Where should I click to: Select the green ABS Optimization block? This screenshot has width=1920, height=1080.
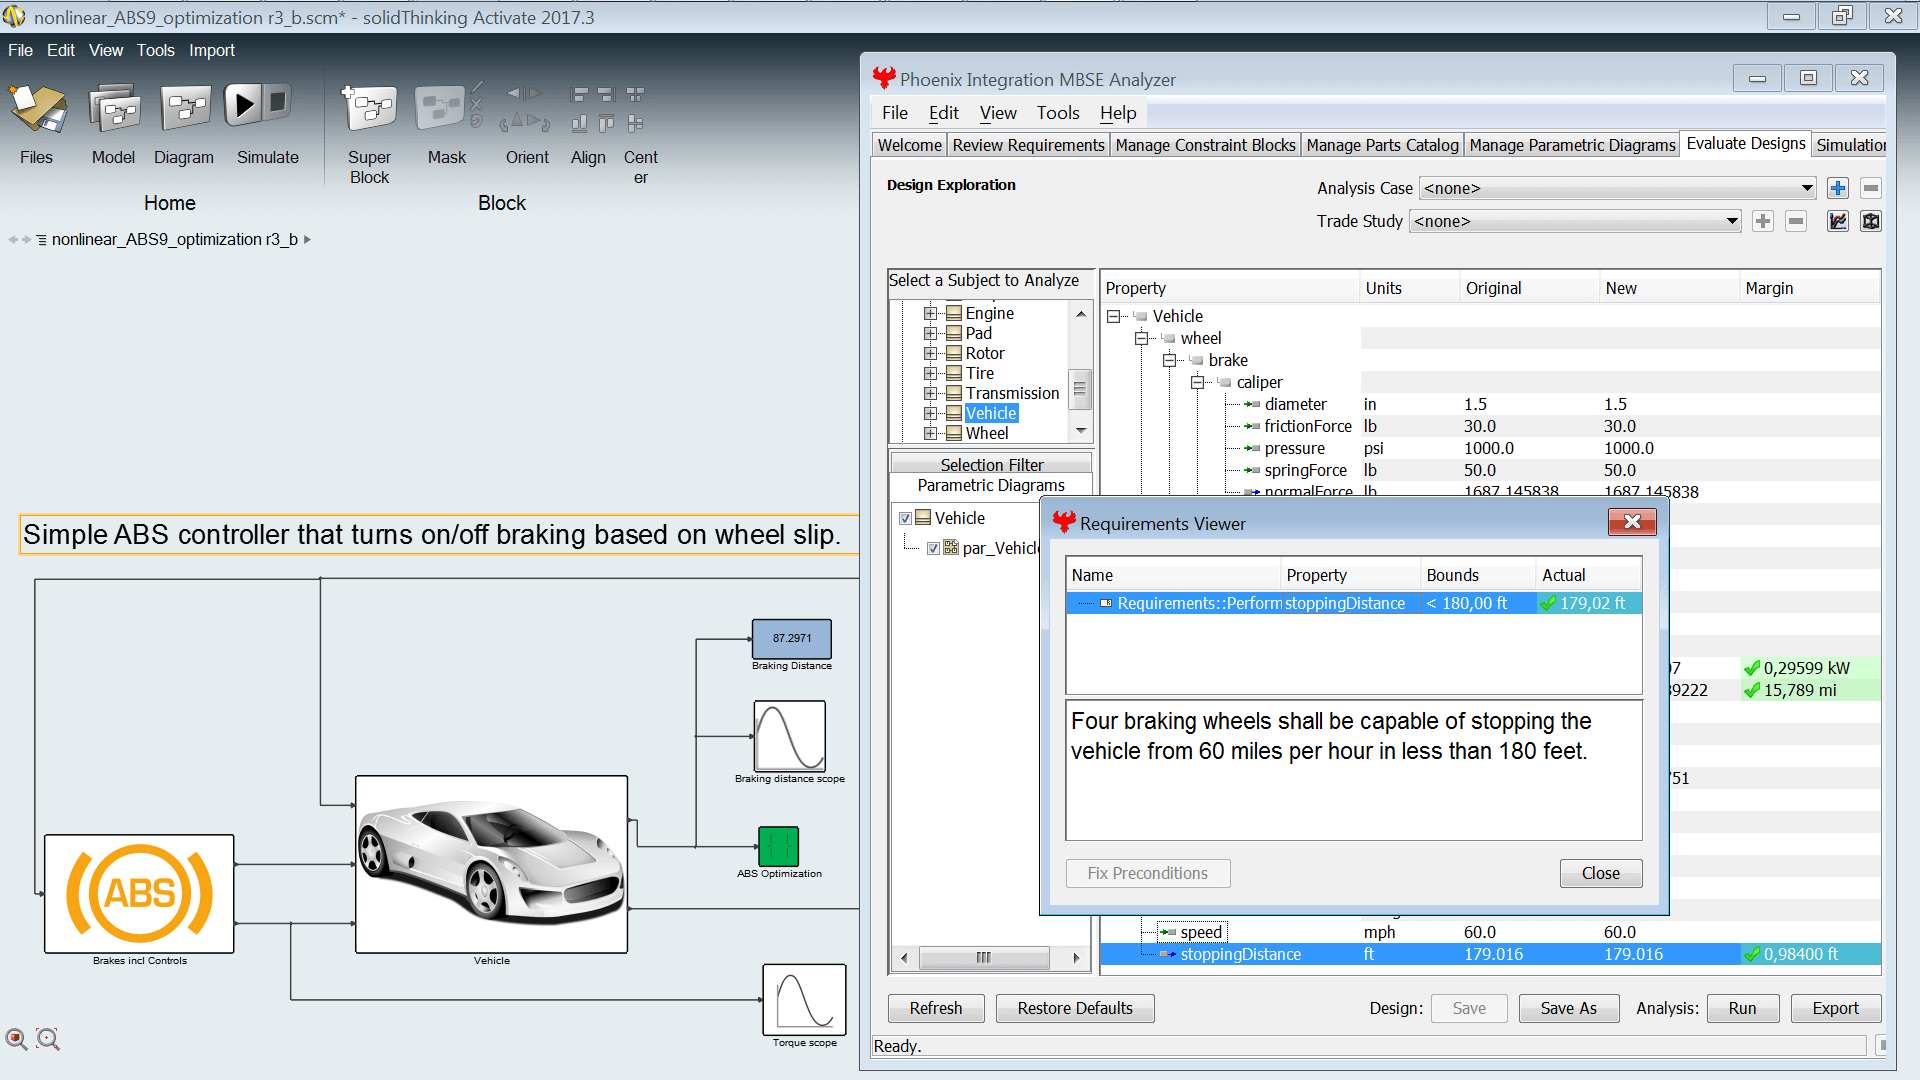tap(778, 846)
